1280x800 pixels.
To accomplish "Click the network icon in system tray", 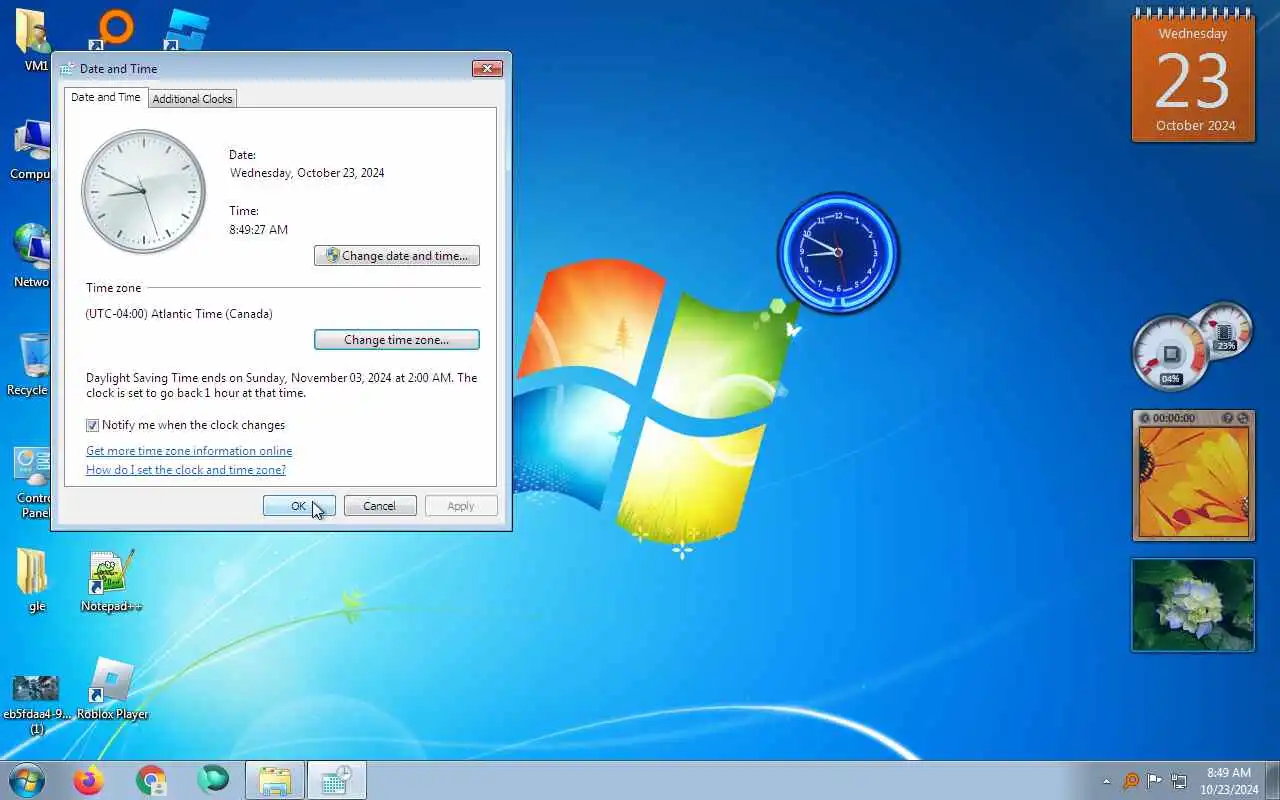I will [x=1179, y=781].
